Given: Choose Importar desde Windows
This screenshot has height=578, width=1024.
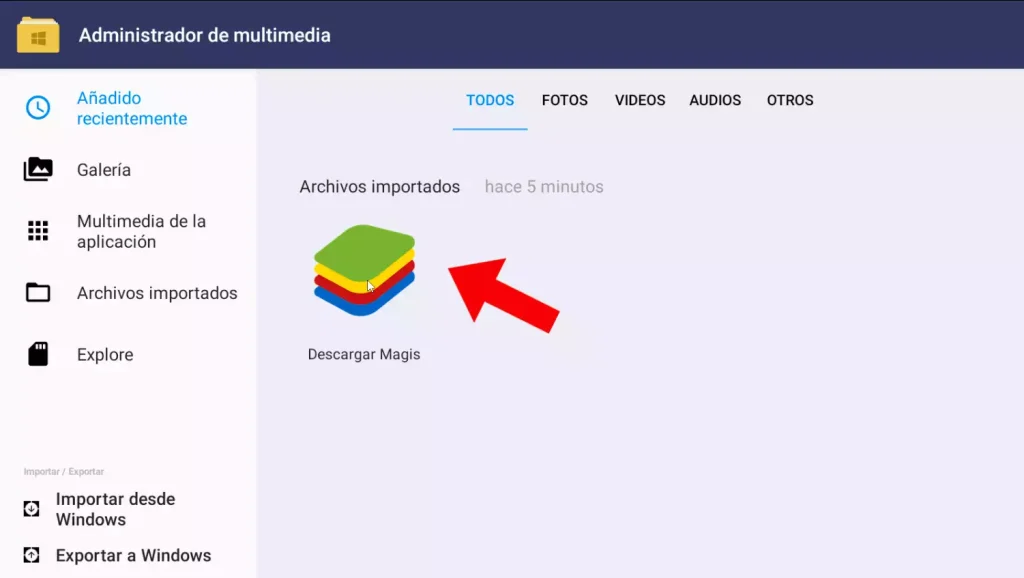Looking at the screenshot, I should pos(116,509).
